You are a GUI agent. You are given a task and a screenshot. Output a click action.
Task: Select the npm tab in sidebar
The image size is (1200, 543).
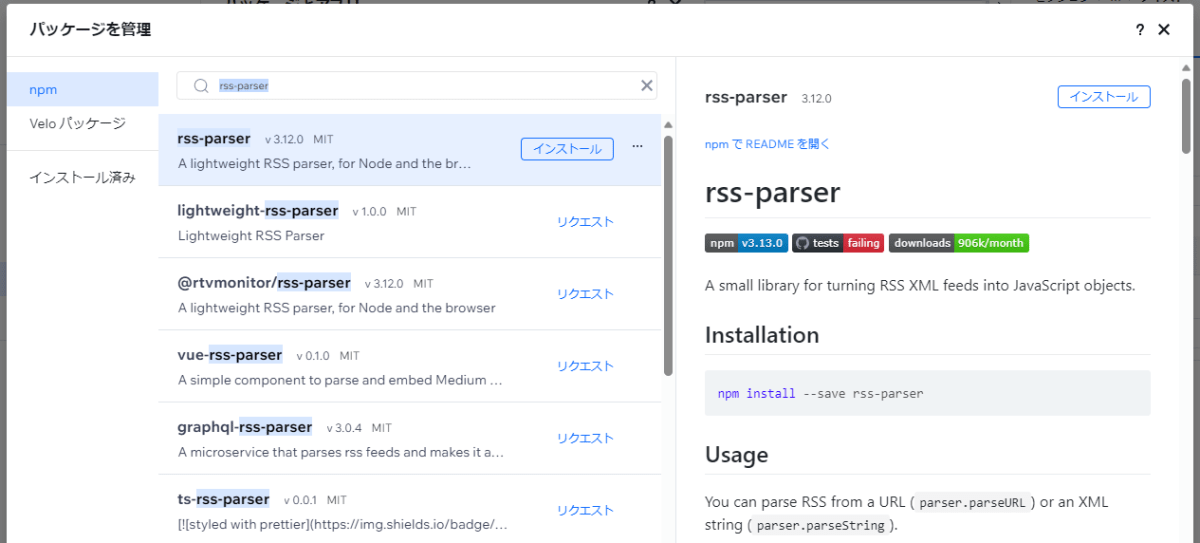[x=83, y=89]
